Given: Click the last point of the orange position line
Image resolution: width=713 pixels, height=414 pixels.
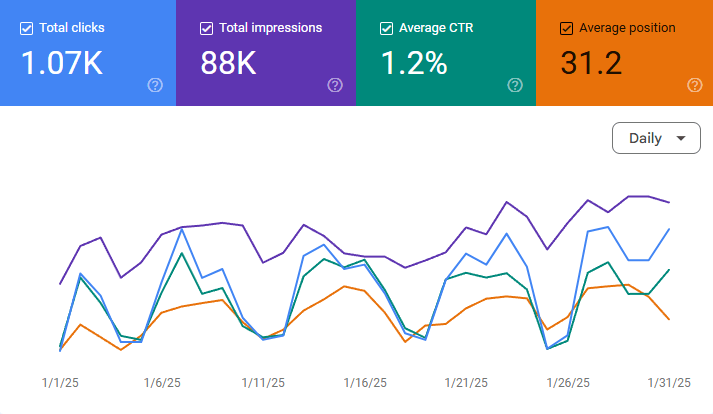Looking at the screenshot, I should [x=669, y=319].
